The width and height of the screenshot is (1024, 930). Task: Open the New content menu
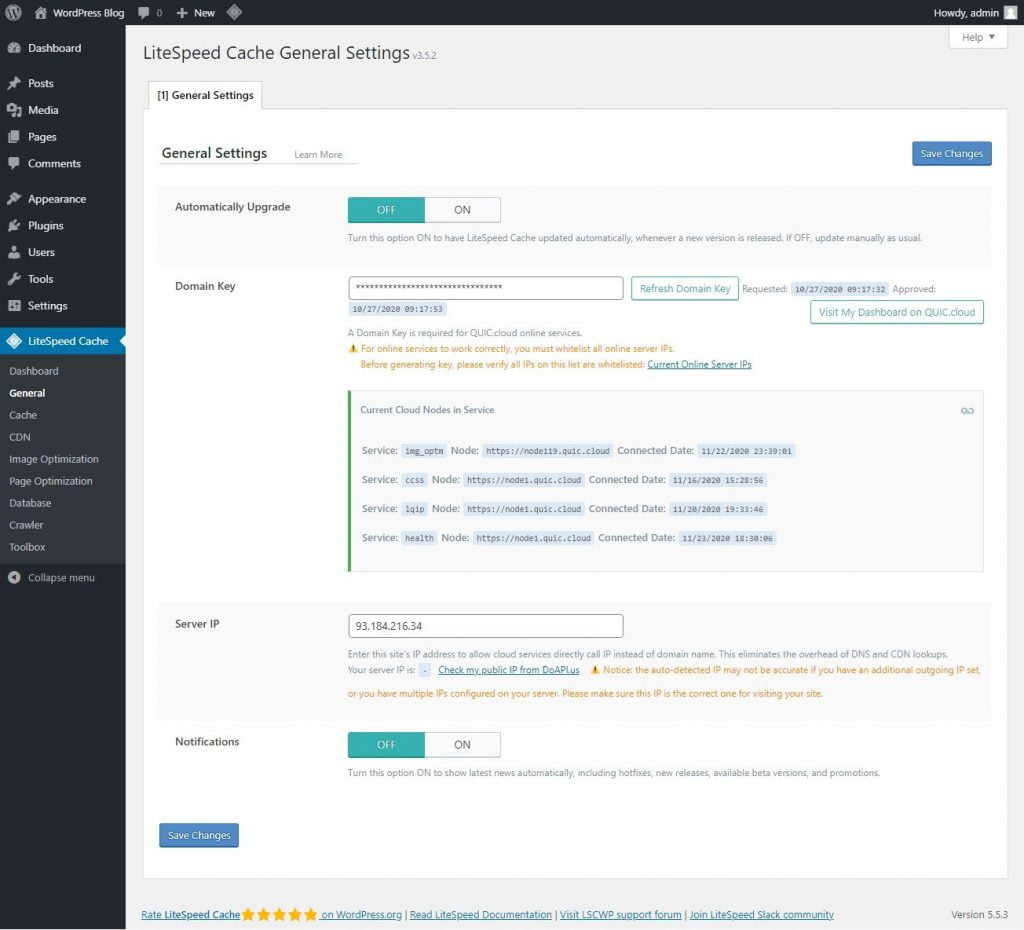(x=196, y=12)
